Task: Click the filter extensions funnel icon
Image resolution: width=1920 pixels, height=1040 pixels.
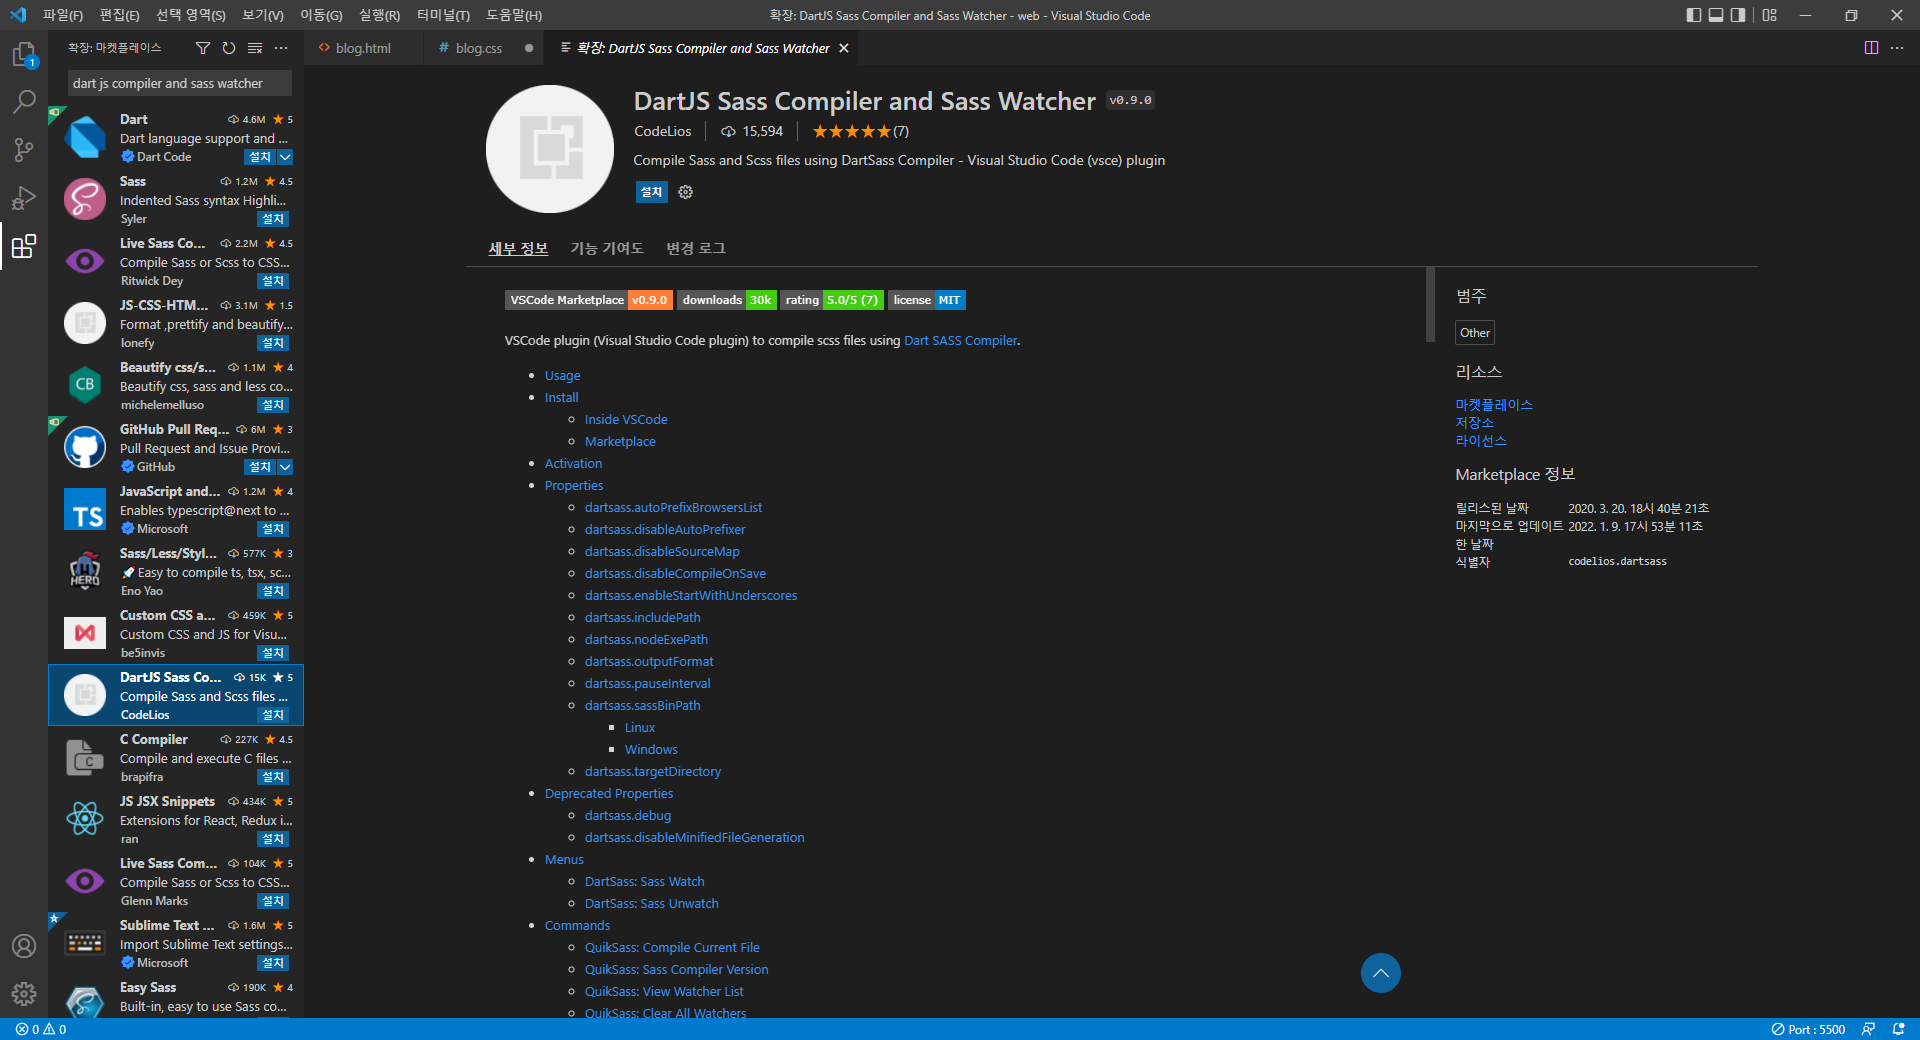Action: click(x=203, y=48)
